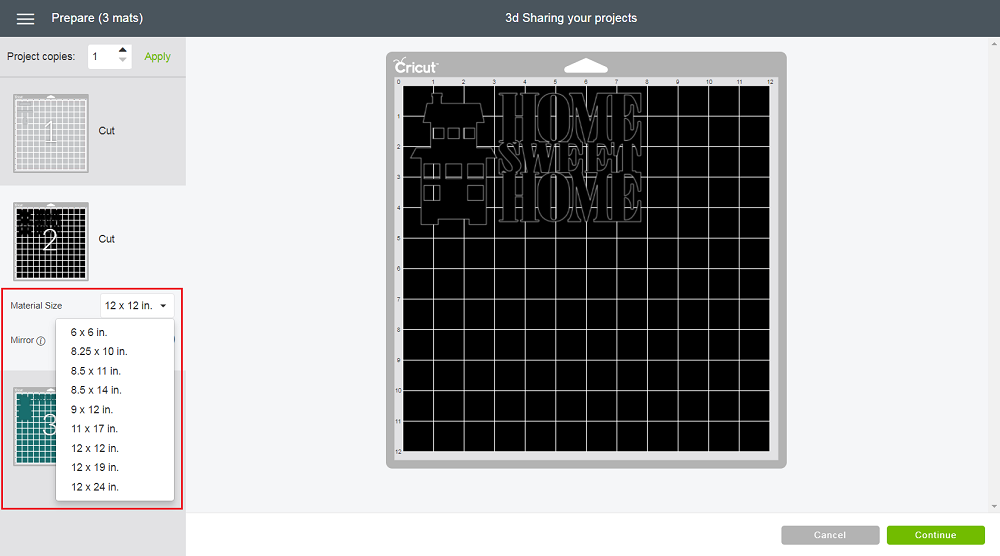Image resolution: width=1000 pixels, height=556 pixels.
Task: Pick the 9 x 12 in. option
Action: [x=92, y=410]
